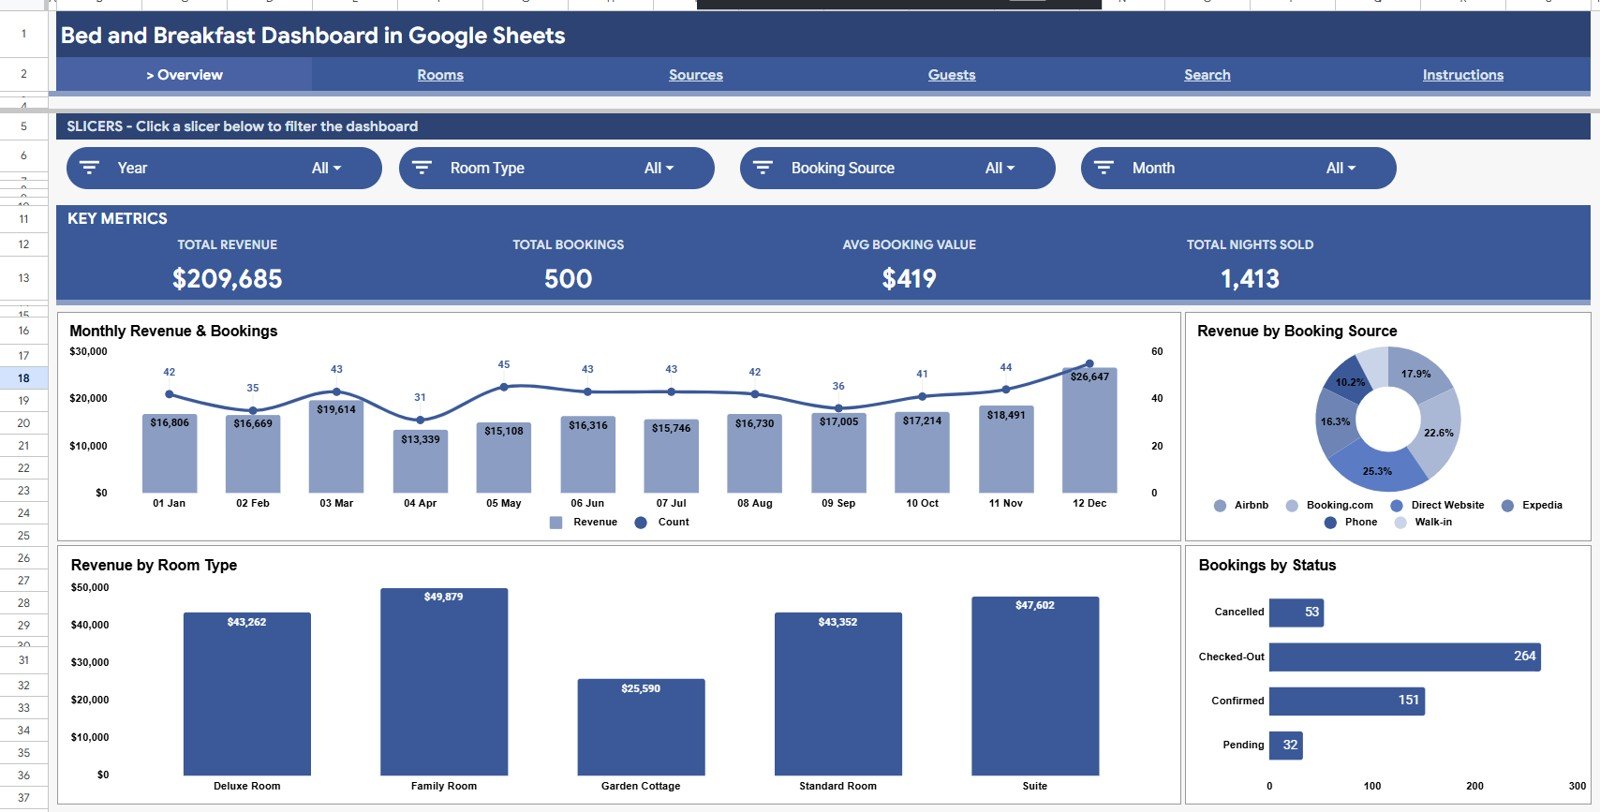
Task: Click the Revenue by Booking Source title
Action: click(1297, 331)
